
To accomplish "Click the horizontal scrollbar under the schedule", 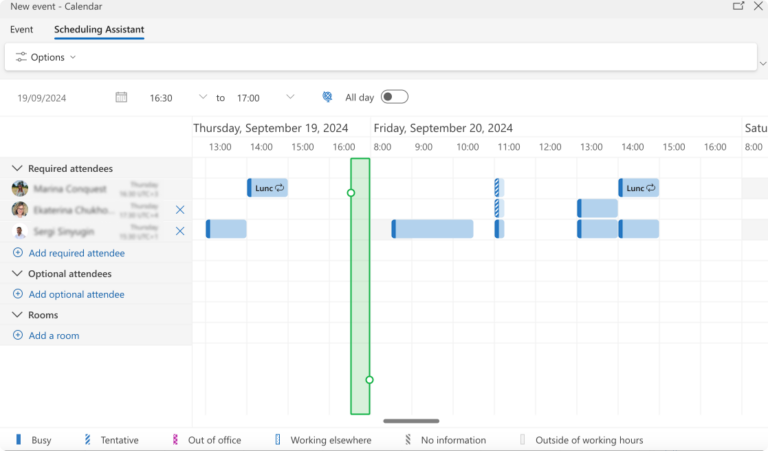I will 410,421.
